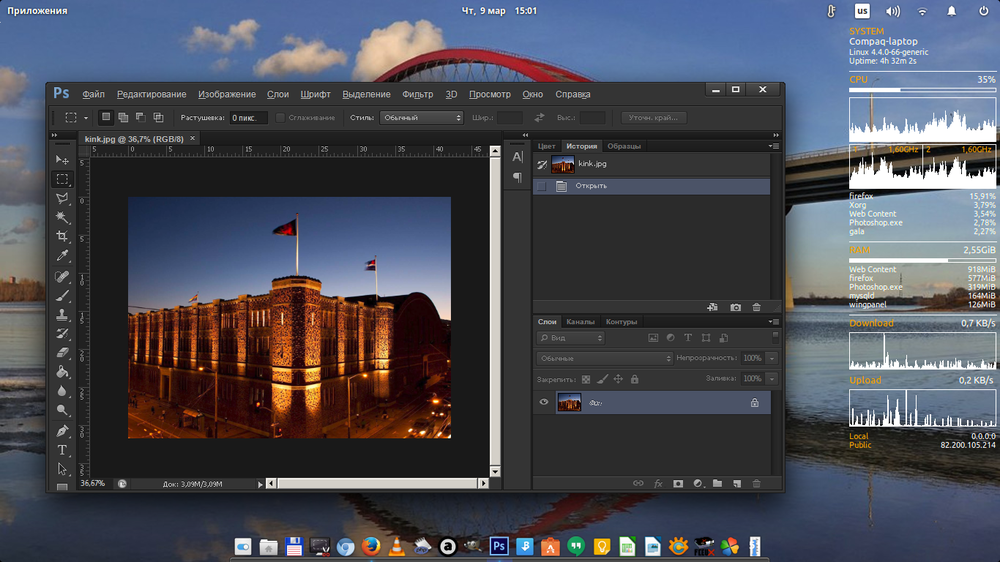
Task: Open the Фильтр menu
Action: (418, 94)
